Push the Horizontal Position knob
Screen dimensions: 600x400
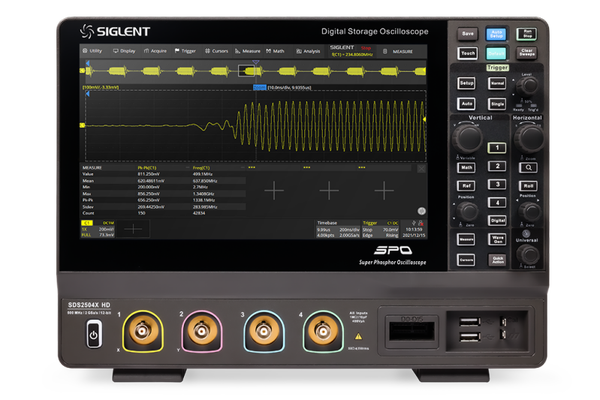(529, 211)
